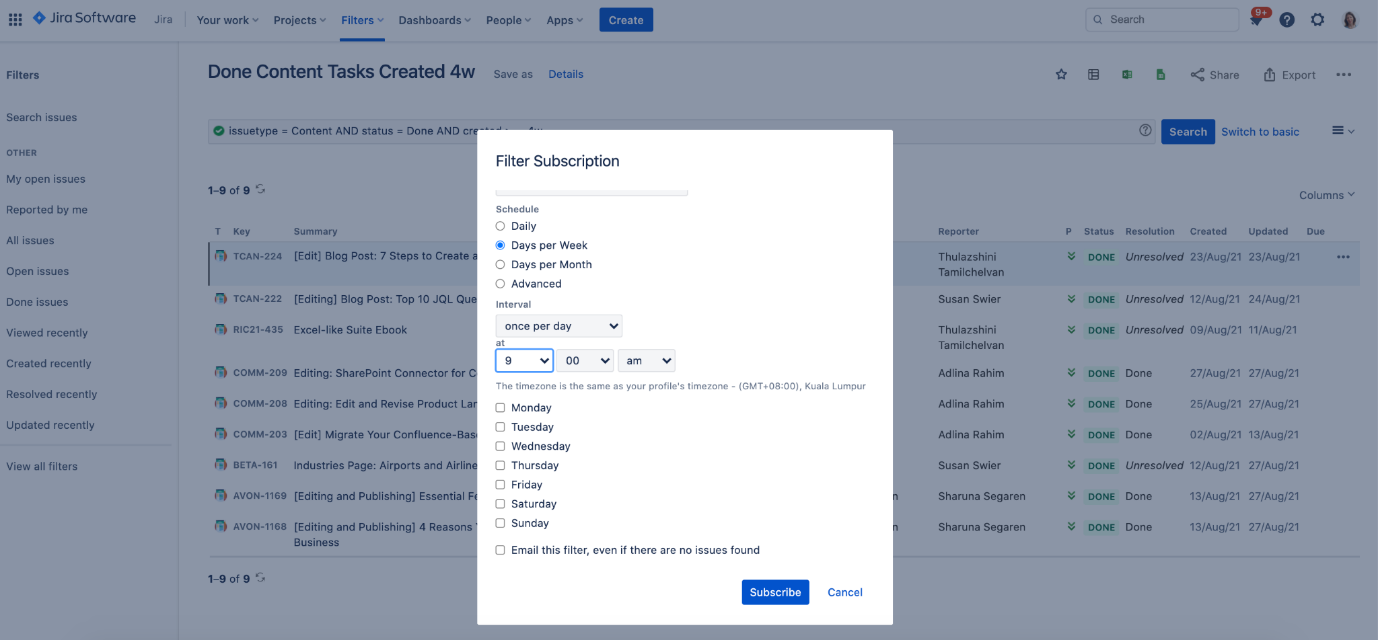This screenshot has height=640, width=1378.
Task: Open the help question mark icon
Action: 1287,20
